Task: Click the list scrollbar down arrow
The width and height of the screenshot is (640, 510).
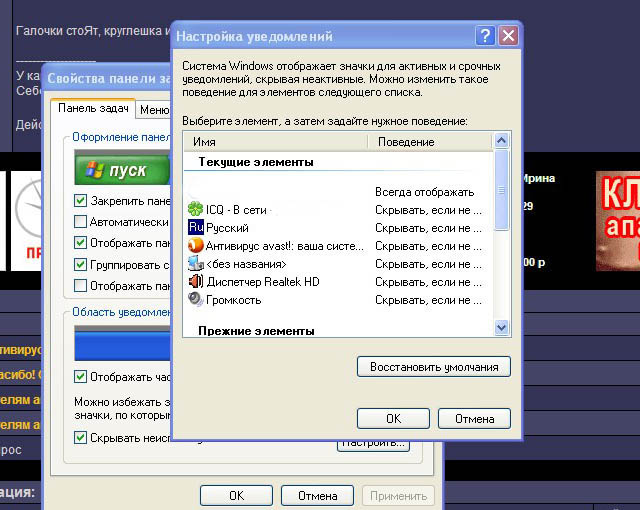Action: pos(502,327)
